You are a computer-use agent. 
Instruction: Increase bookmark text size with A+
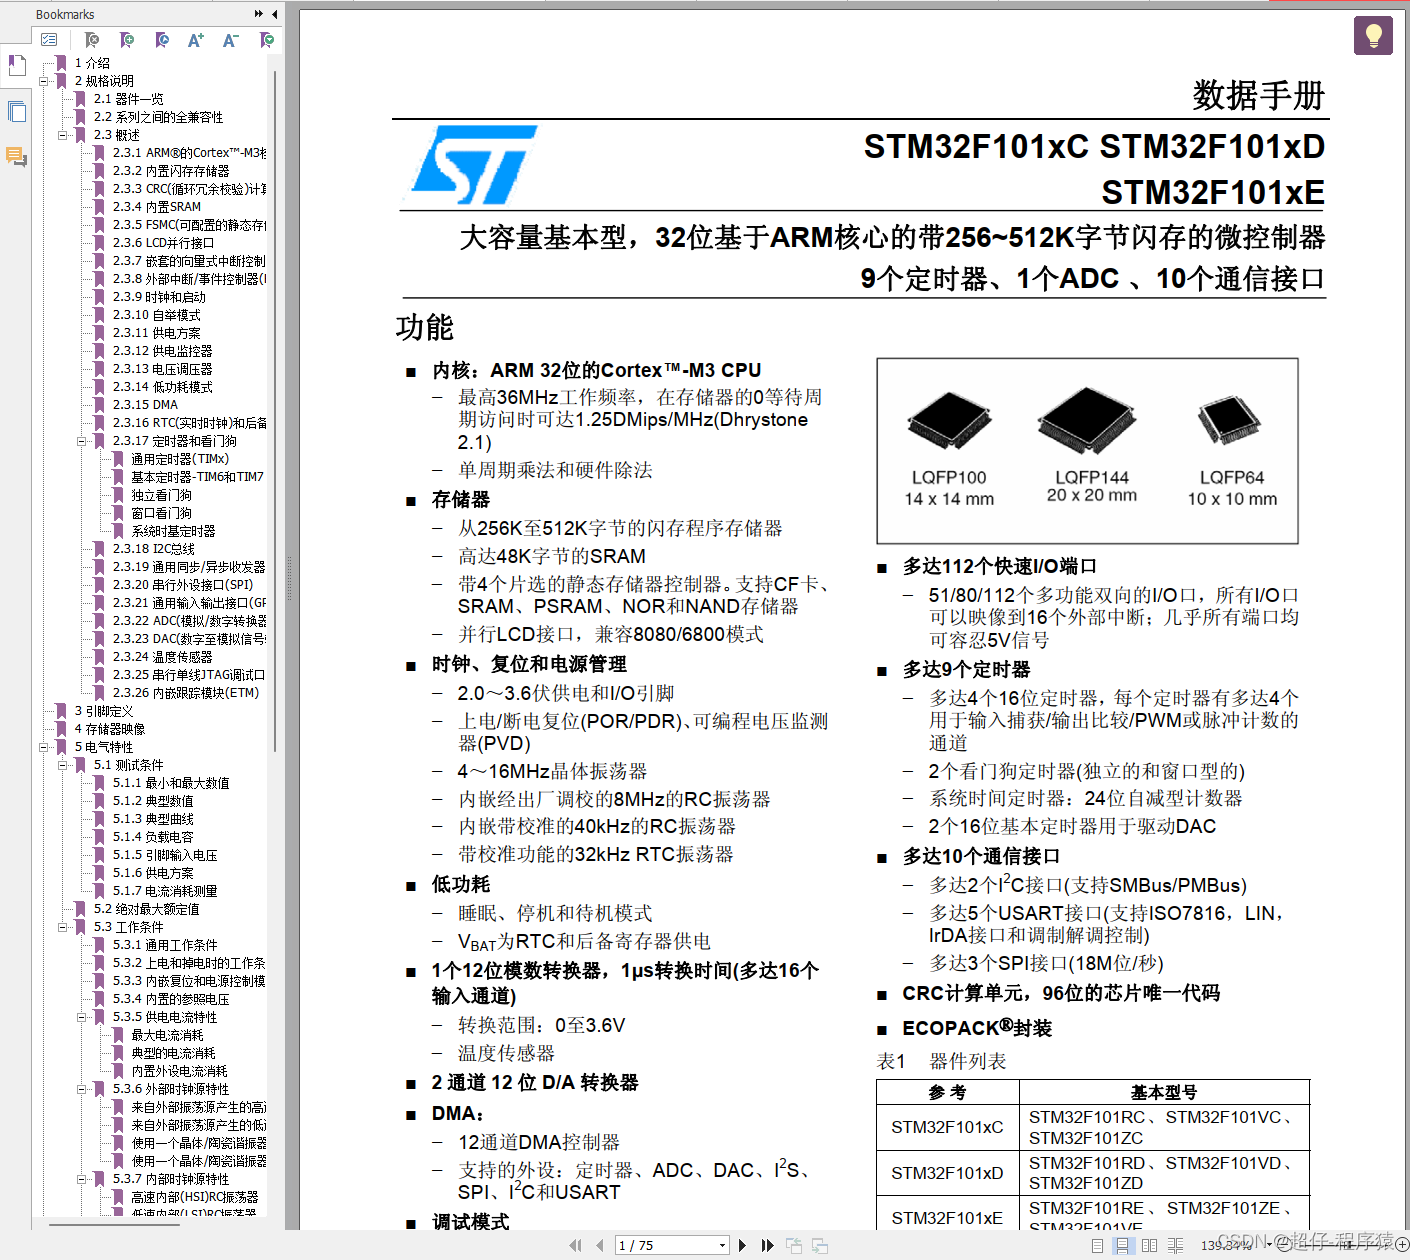tap(196, 40)
